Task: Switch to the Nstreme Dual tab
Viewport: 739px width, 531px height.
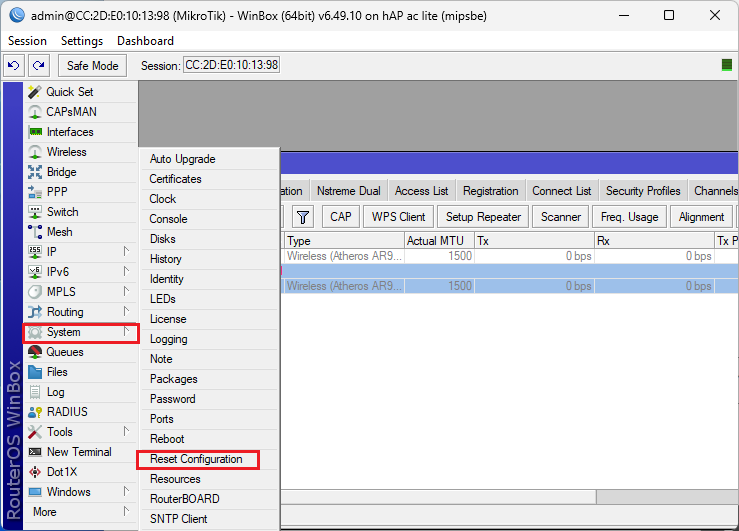Action: click(349, 191)
